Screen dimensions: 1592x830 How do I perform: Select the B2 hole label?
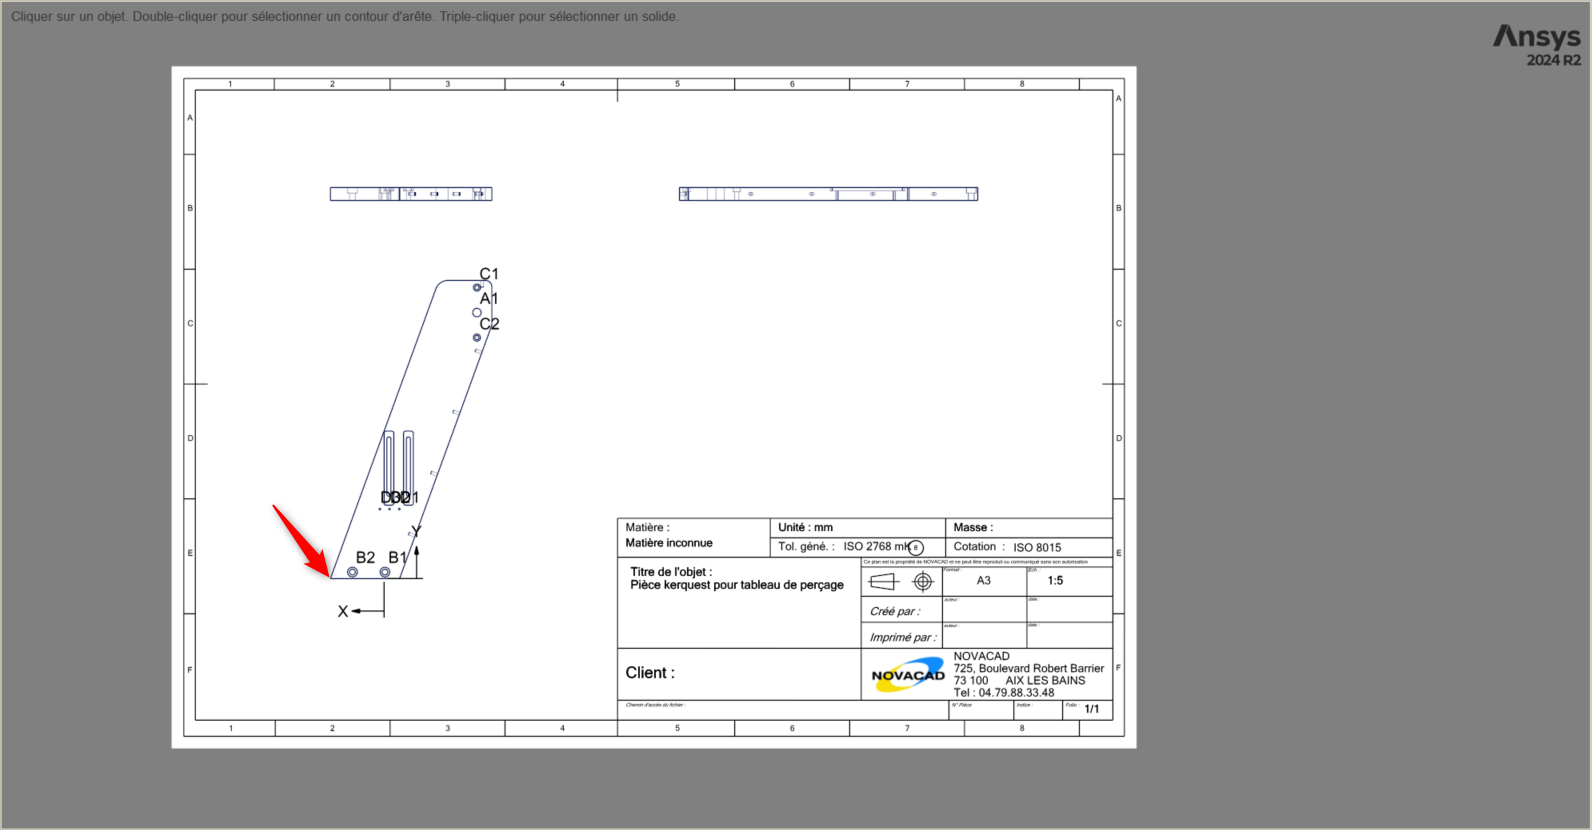(x=366, y=558)
